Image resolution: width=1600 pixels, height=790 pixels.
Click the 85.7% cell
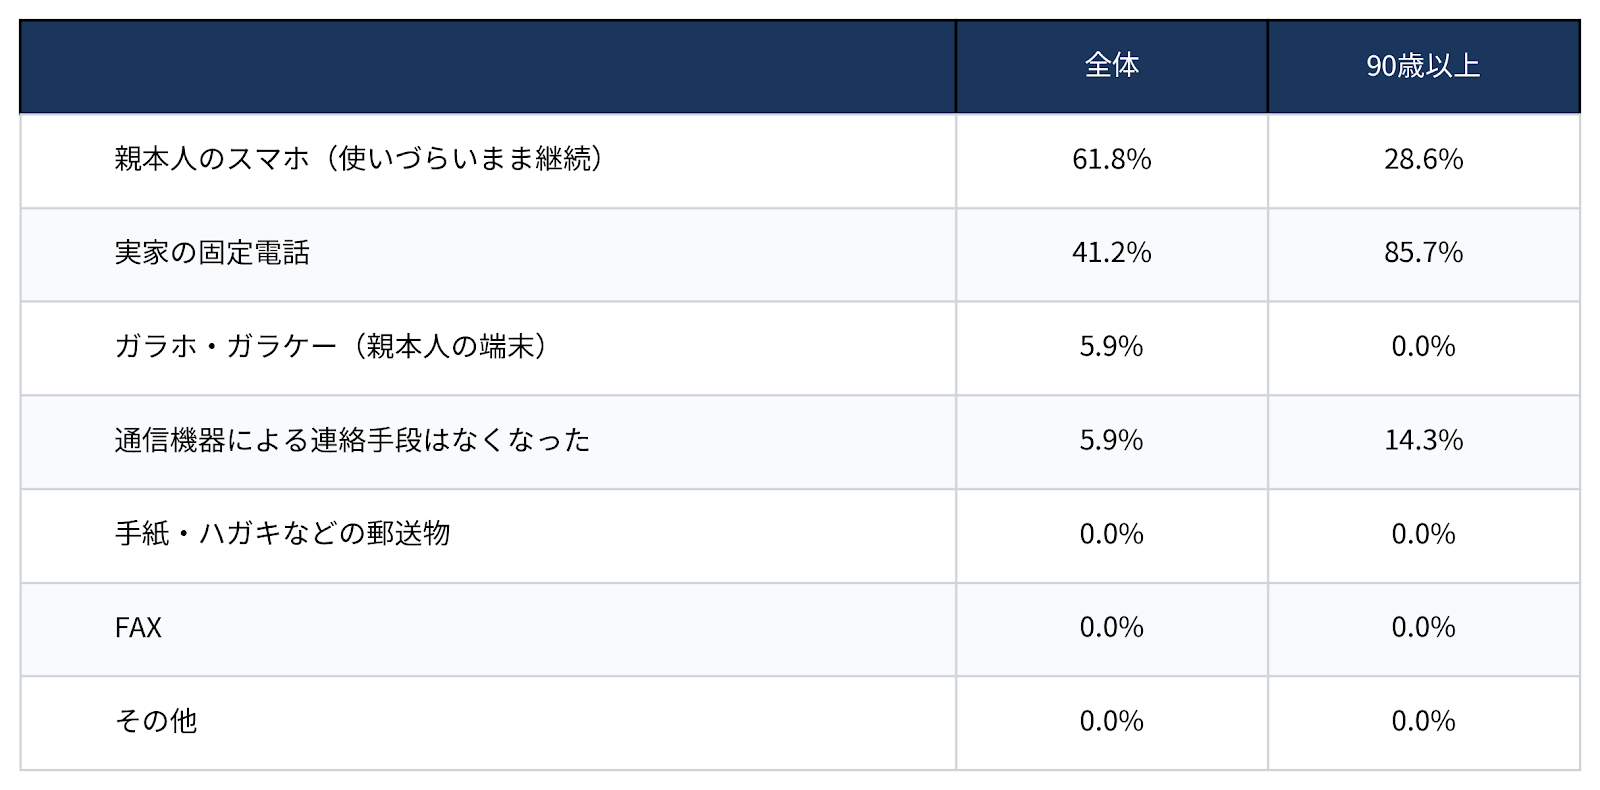click(1423, 253)
